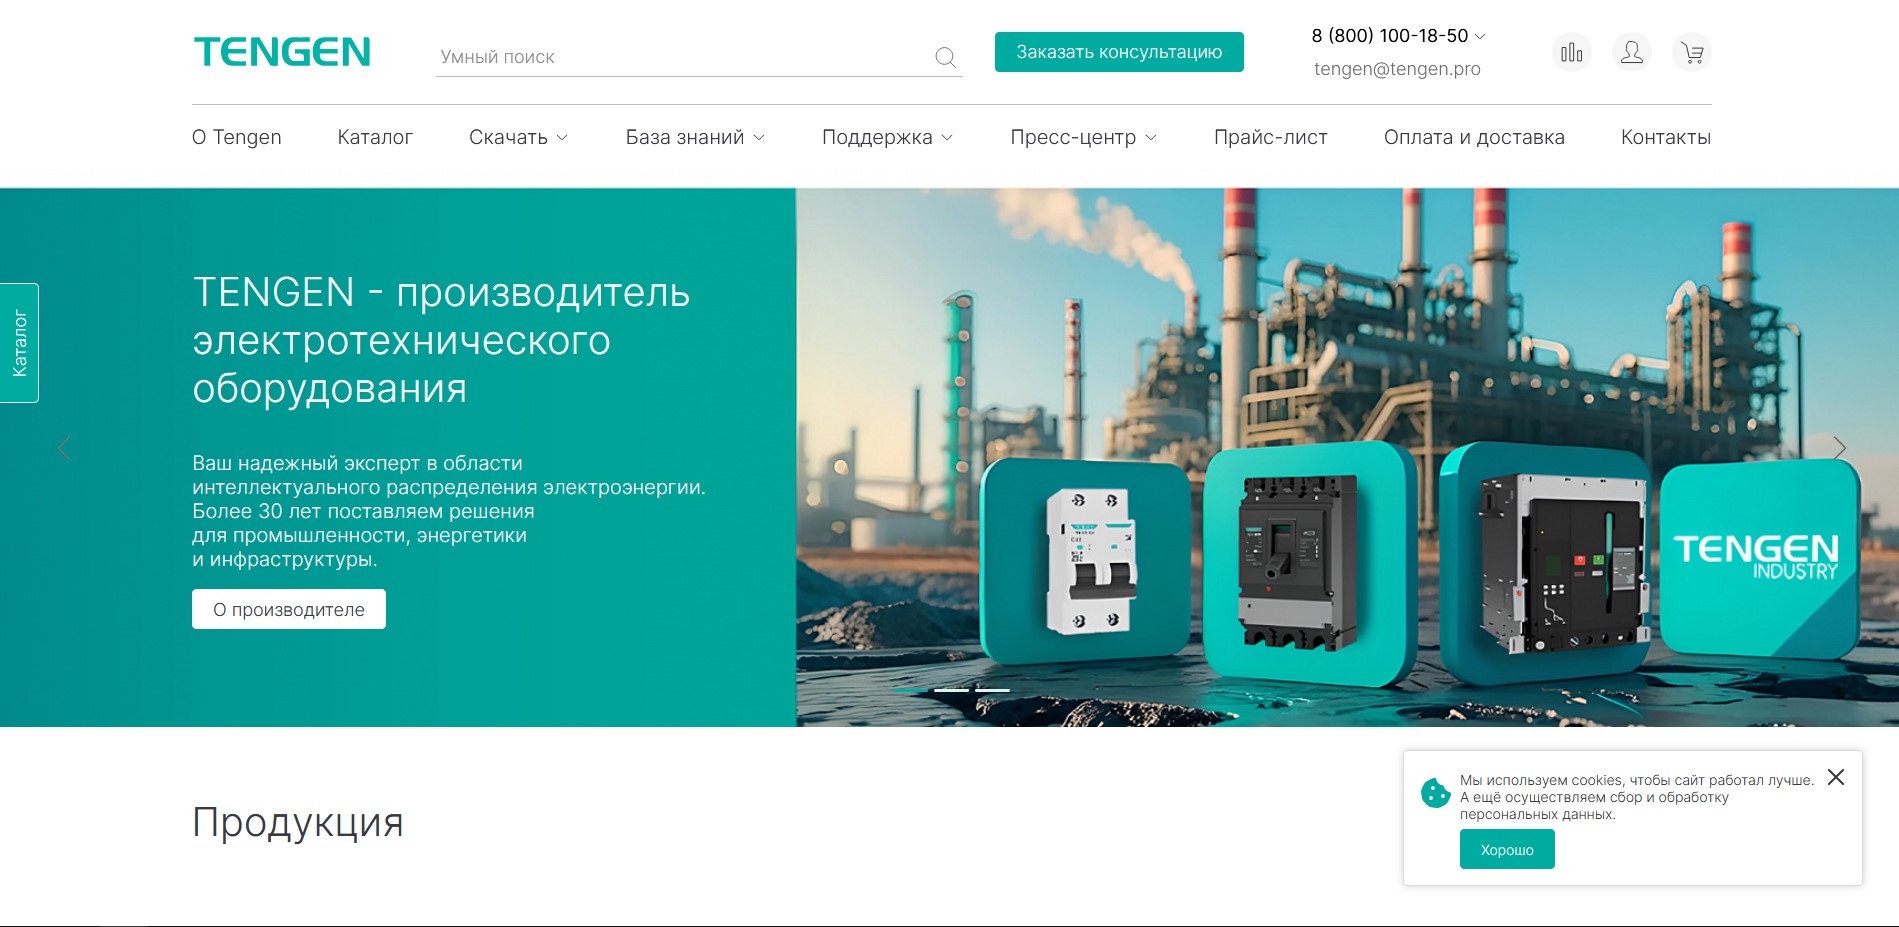
Task: Close the cookie notice with X
Action: [x=1836, y=777]
